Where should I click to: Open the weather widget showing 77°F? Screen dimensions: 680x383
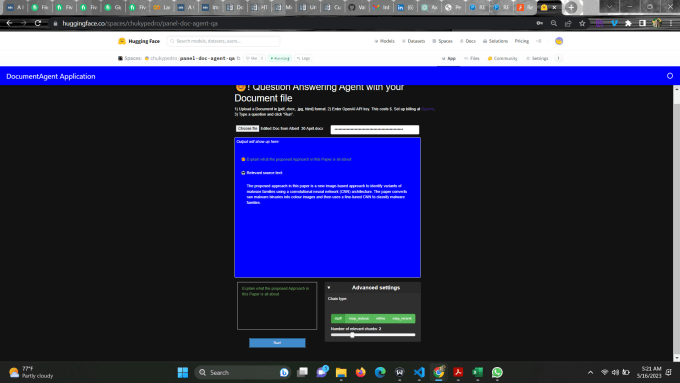31,372
